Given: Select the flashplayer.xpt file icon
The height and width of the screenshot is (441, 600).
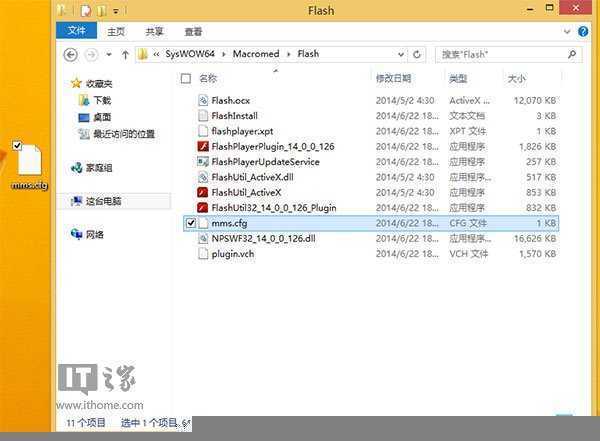Looking at the screenshot, I should (x=203, y=131).
